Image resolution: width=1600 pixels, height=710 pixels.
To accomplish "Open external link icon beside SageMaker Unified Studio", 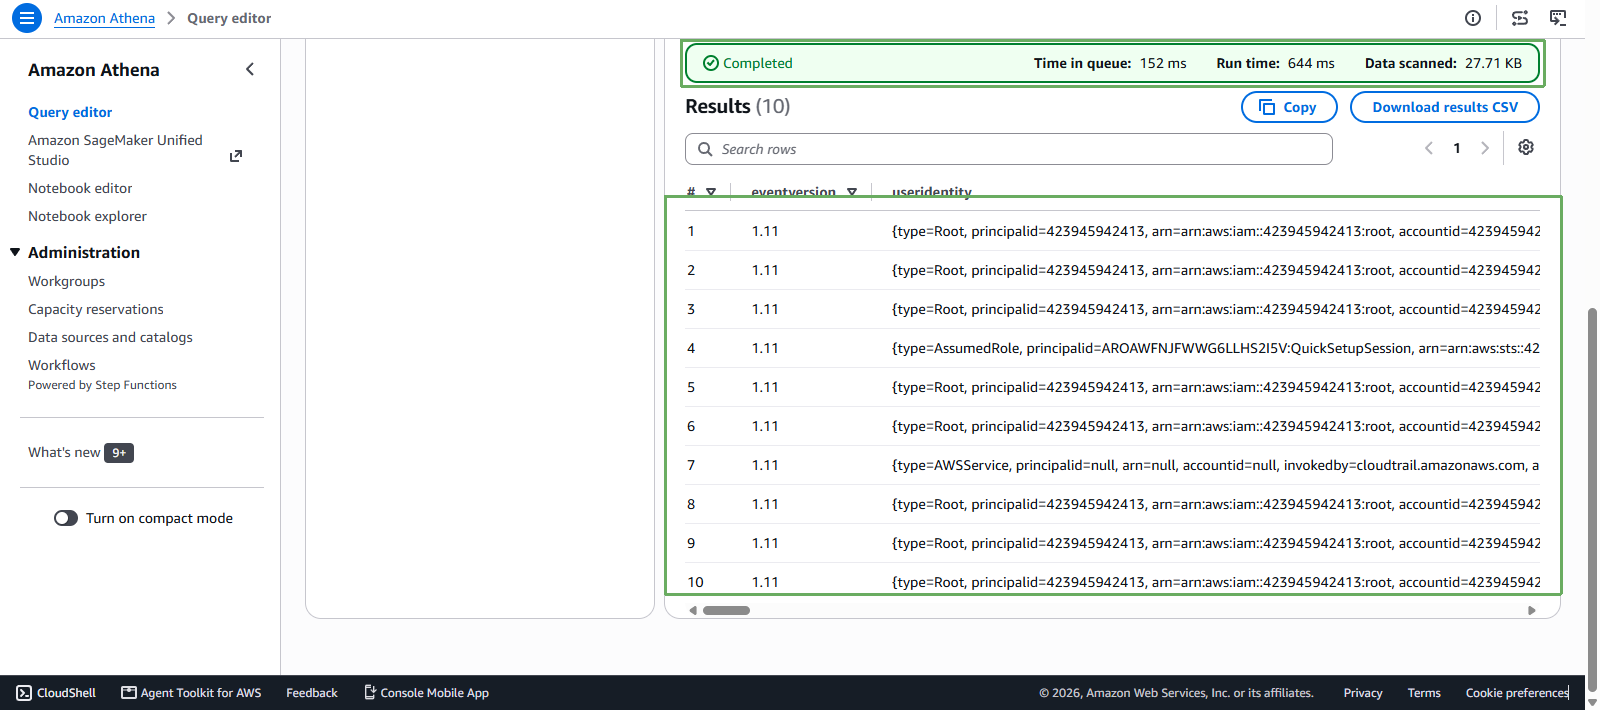I will (236, 156).
